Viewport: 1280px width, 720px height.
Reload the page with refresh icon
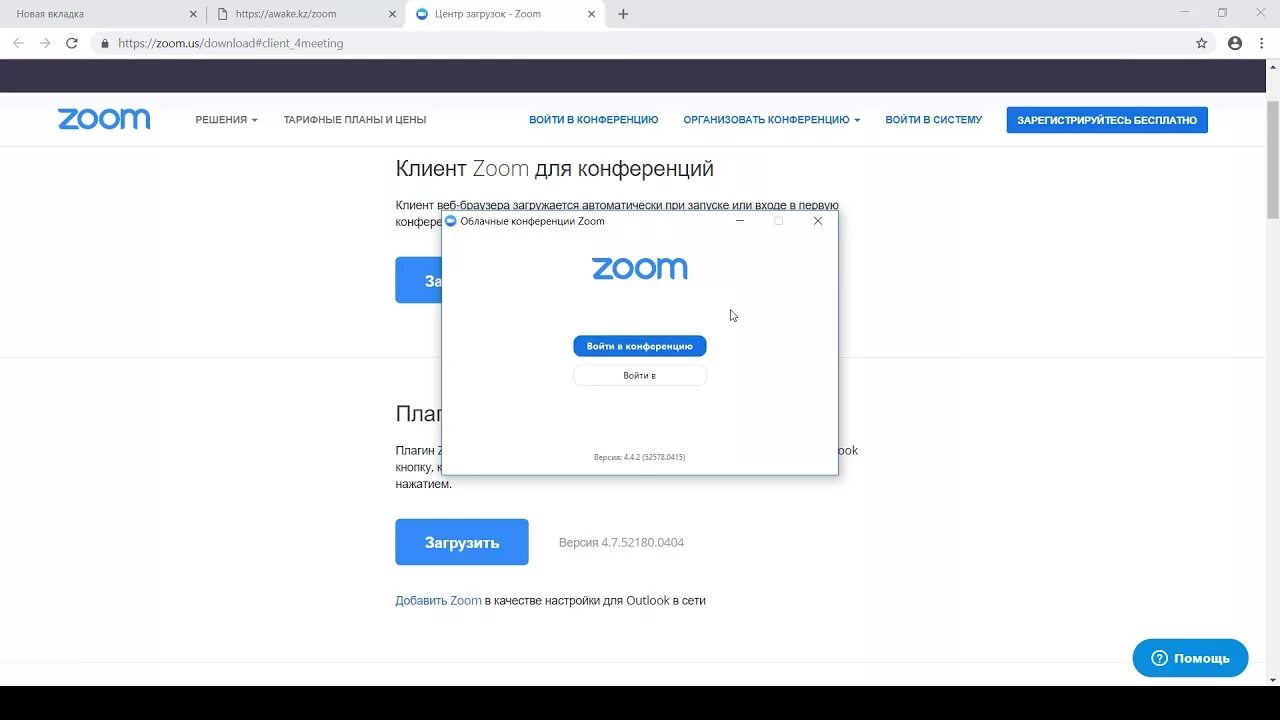(x=72, y=43)
